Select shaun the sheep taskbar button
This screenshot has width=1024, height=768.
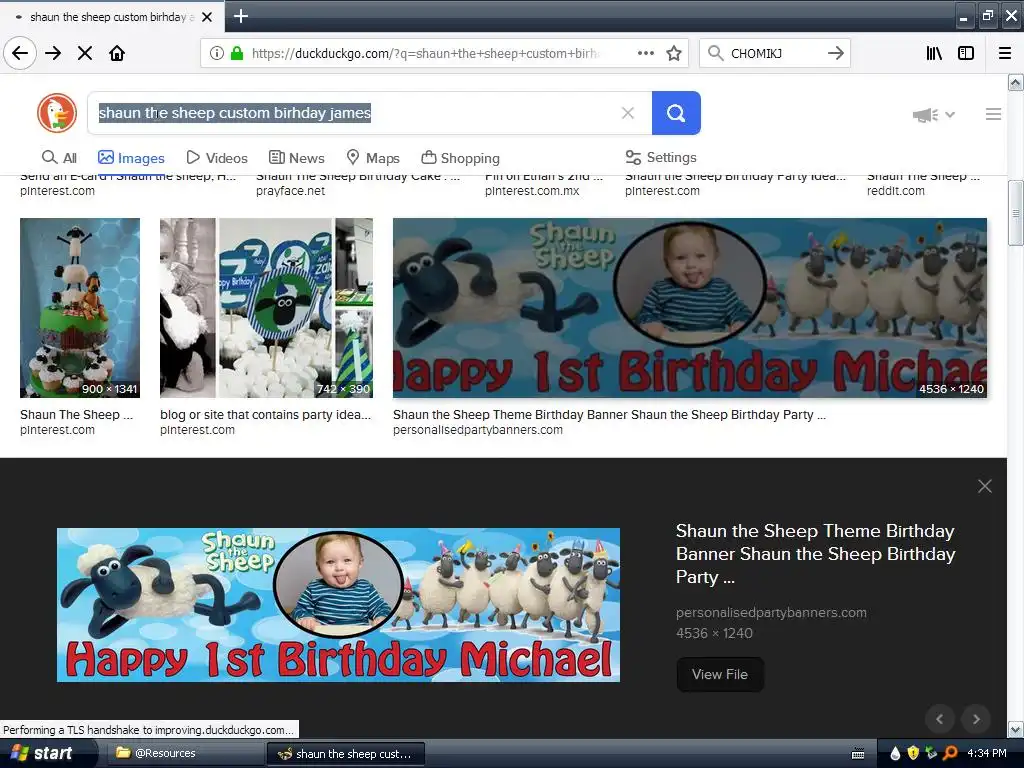346,754
